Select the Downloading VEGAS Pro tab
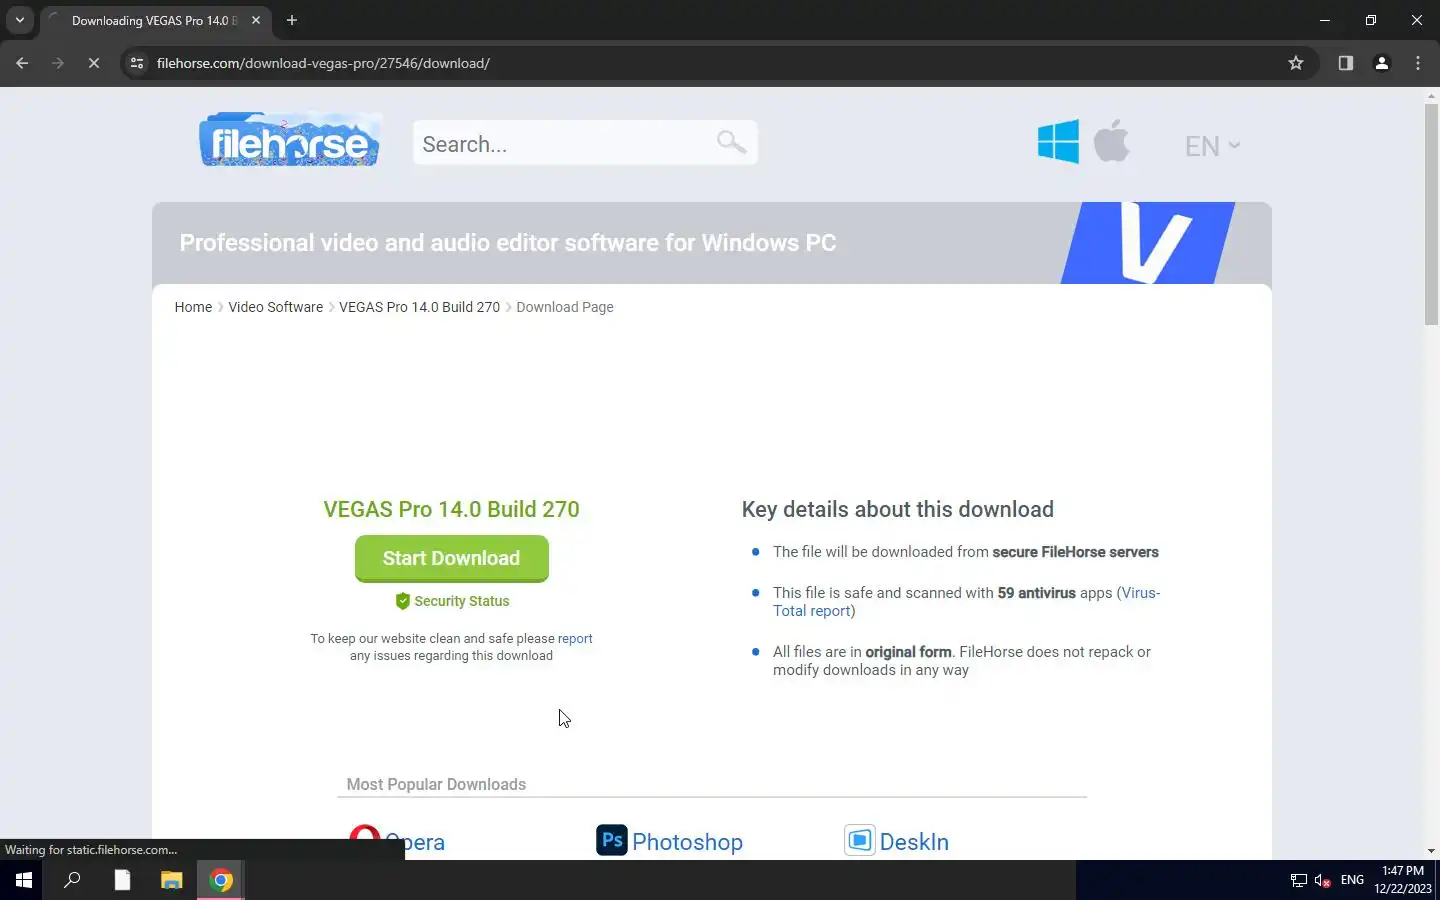 tap(155, 20)
